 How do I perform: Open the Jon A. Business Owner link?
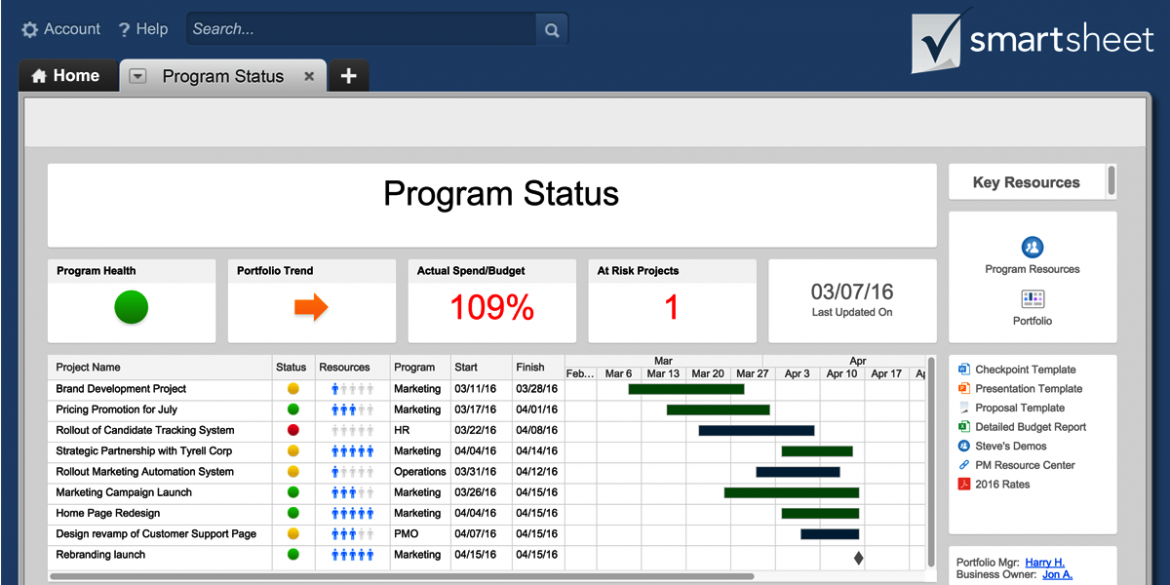click(x=1057, y=574)
